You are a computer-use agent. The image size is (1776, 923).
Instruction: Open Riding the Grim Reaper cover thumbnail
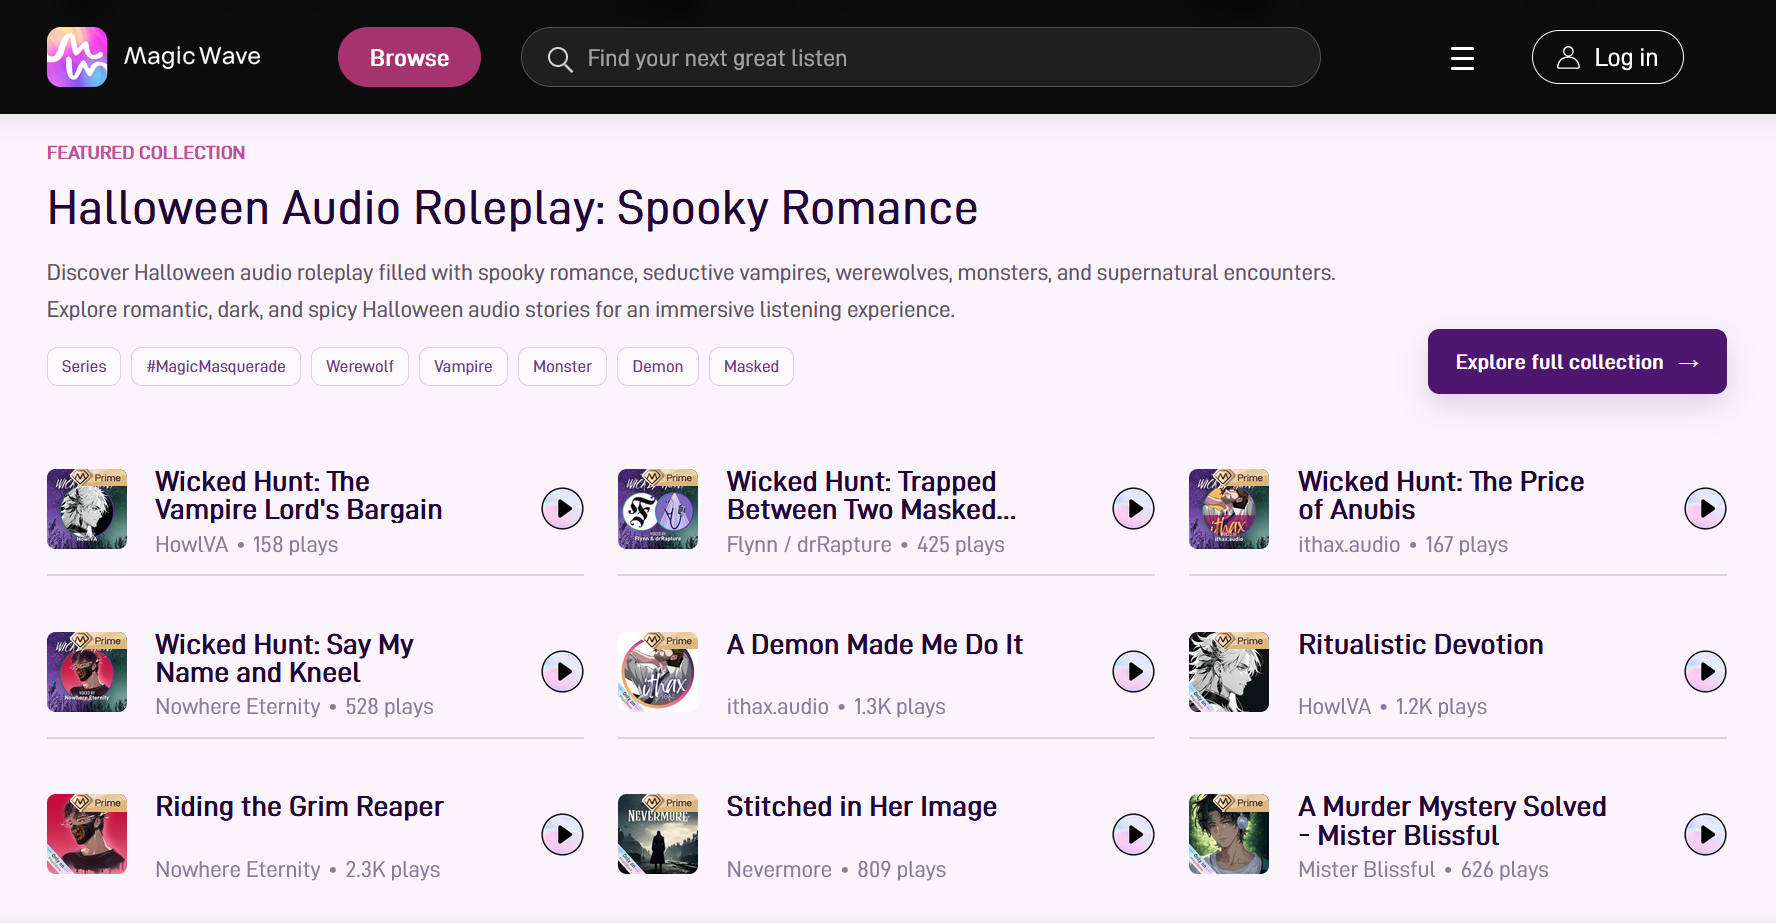click(87, 834)
